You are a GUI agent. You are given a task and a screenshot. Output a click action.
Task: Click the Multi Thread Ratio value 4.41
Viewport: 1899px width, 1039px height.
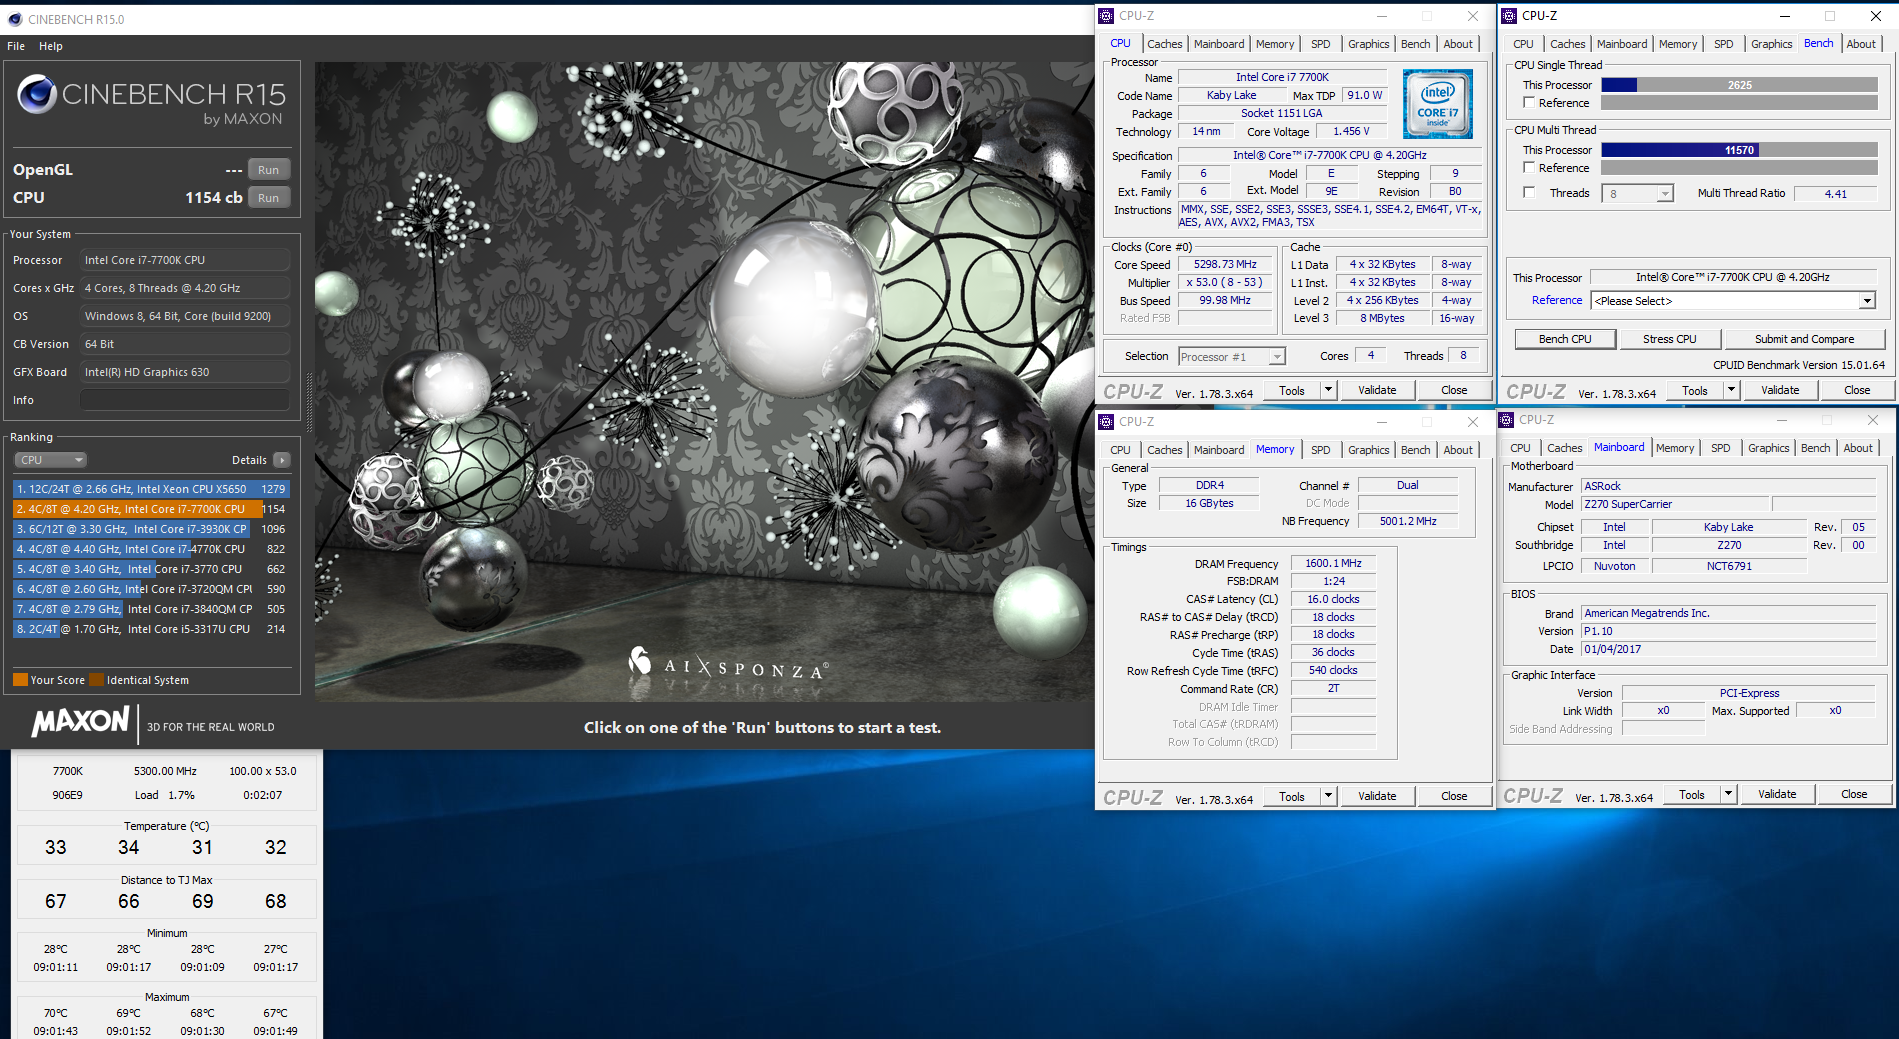pyautogui.click(x=1835, y=194)
